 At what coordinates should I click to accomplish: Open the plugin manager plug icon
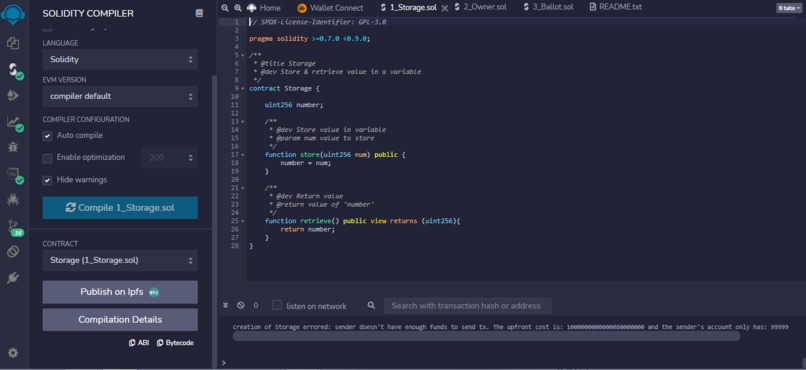pos(13,278)
